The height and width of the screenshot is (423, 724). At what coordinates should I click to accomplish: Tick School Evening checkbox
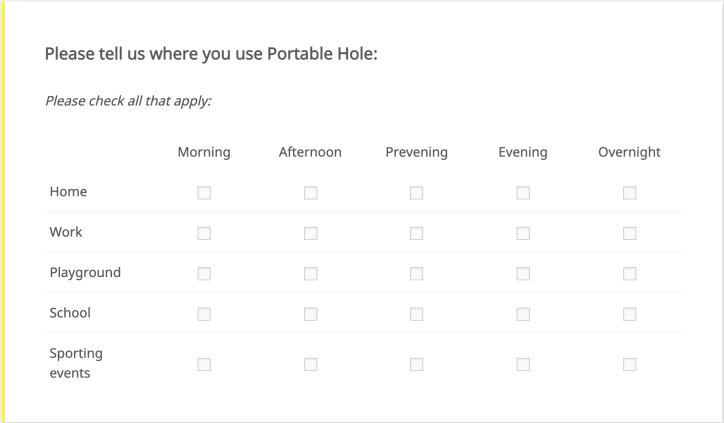pos(523,314)
